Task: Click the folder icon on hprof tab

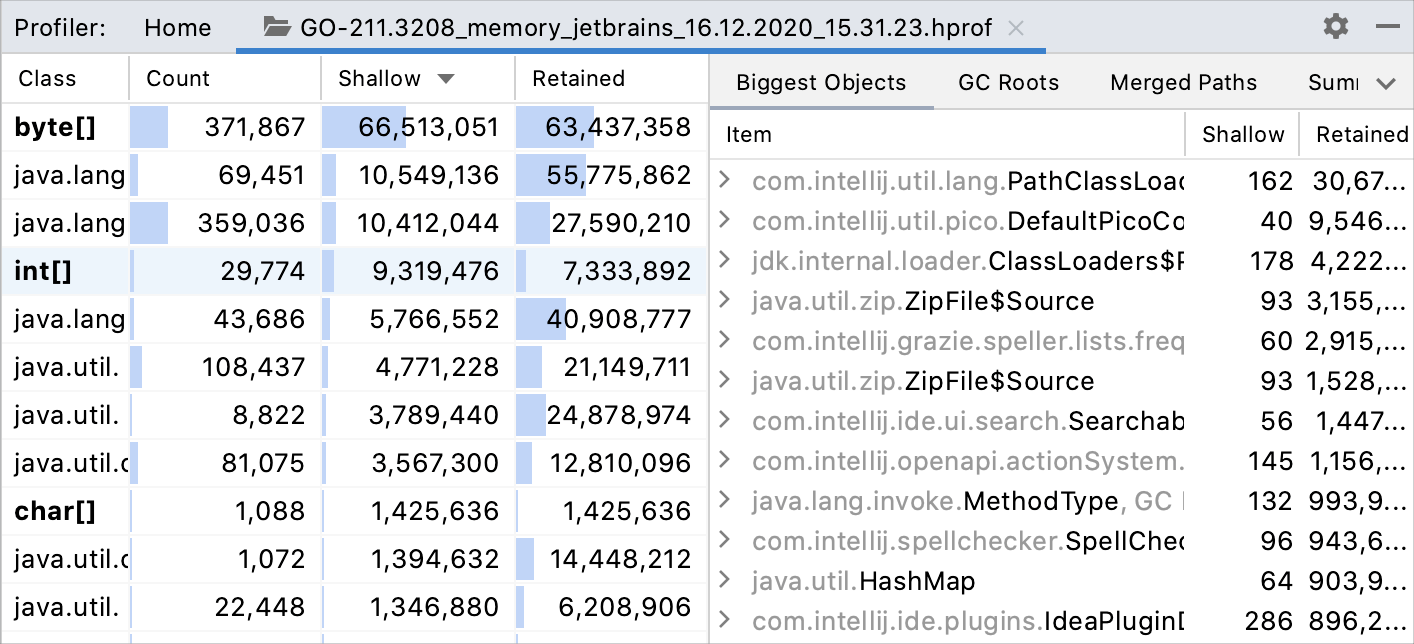Action: point(276,27)
